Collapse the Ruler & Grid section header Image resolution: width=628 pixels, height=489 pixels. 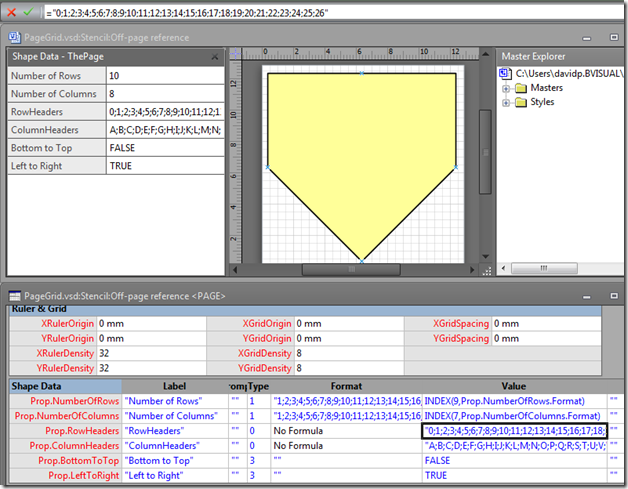40,309
